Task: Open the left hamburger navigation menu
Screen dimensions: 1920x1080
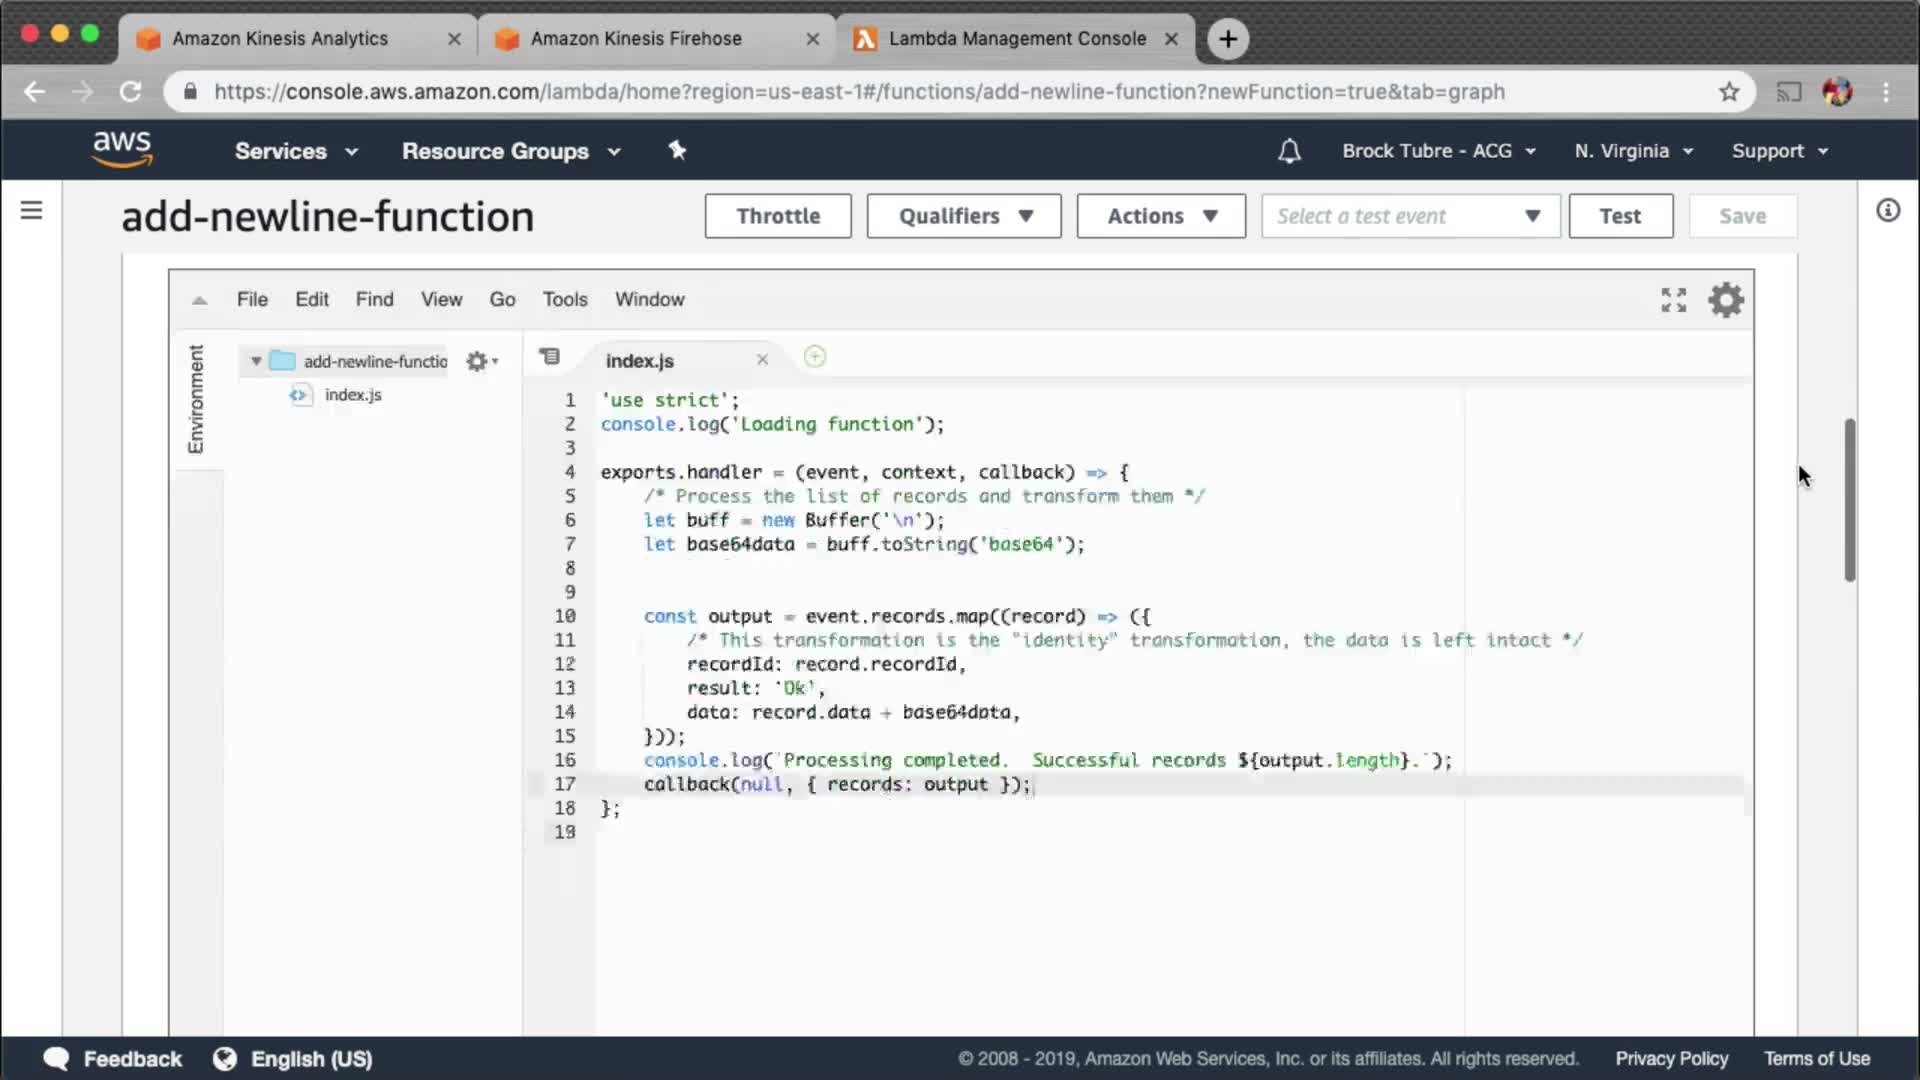Action: click(31, 210)
